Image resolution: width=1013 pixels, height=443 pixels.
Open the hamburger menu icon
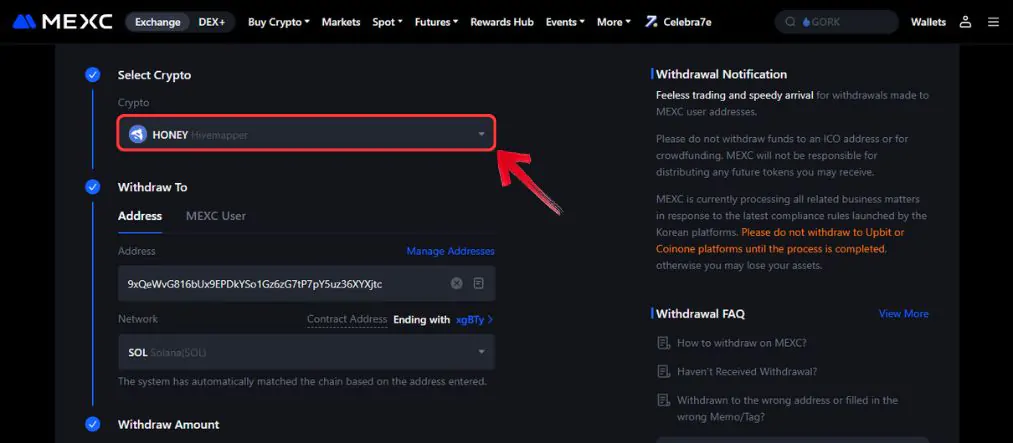click(x=994, y=22)
